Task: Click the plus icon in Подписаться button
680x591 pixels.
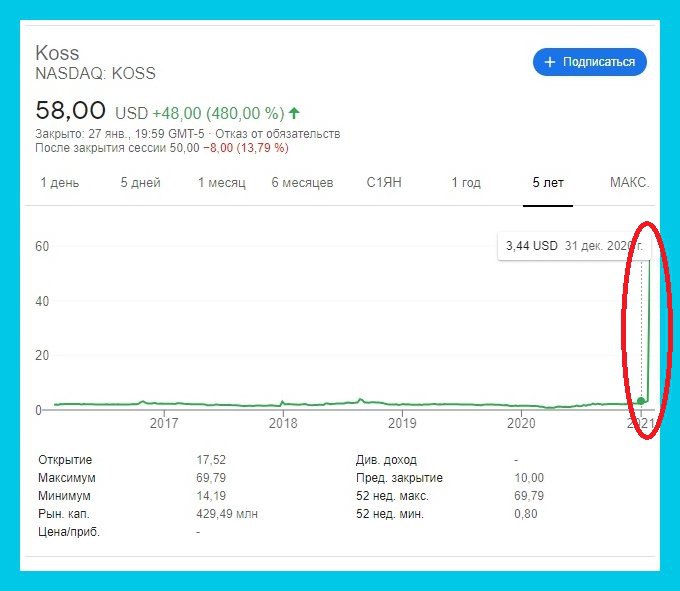Action: point(549,62)
